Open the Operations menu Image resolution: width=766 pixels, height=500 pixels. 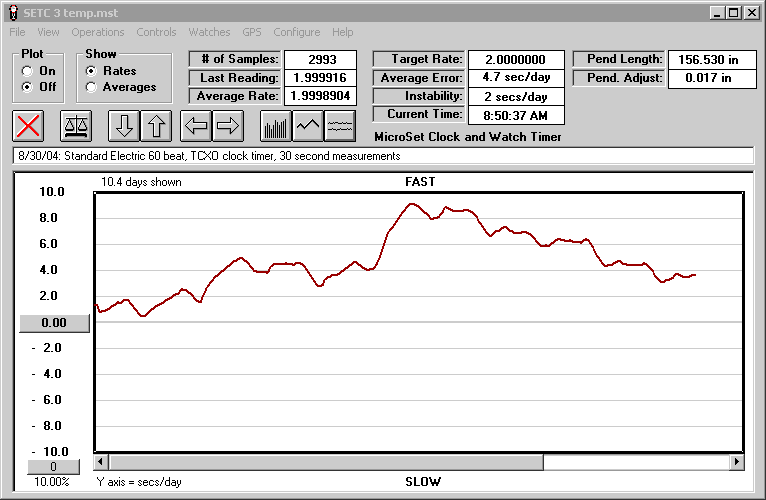click(x=98, y=33)
